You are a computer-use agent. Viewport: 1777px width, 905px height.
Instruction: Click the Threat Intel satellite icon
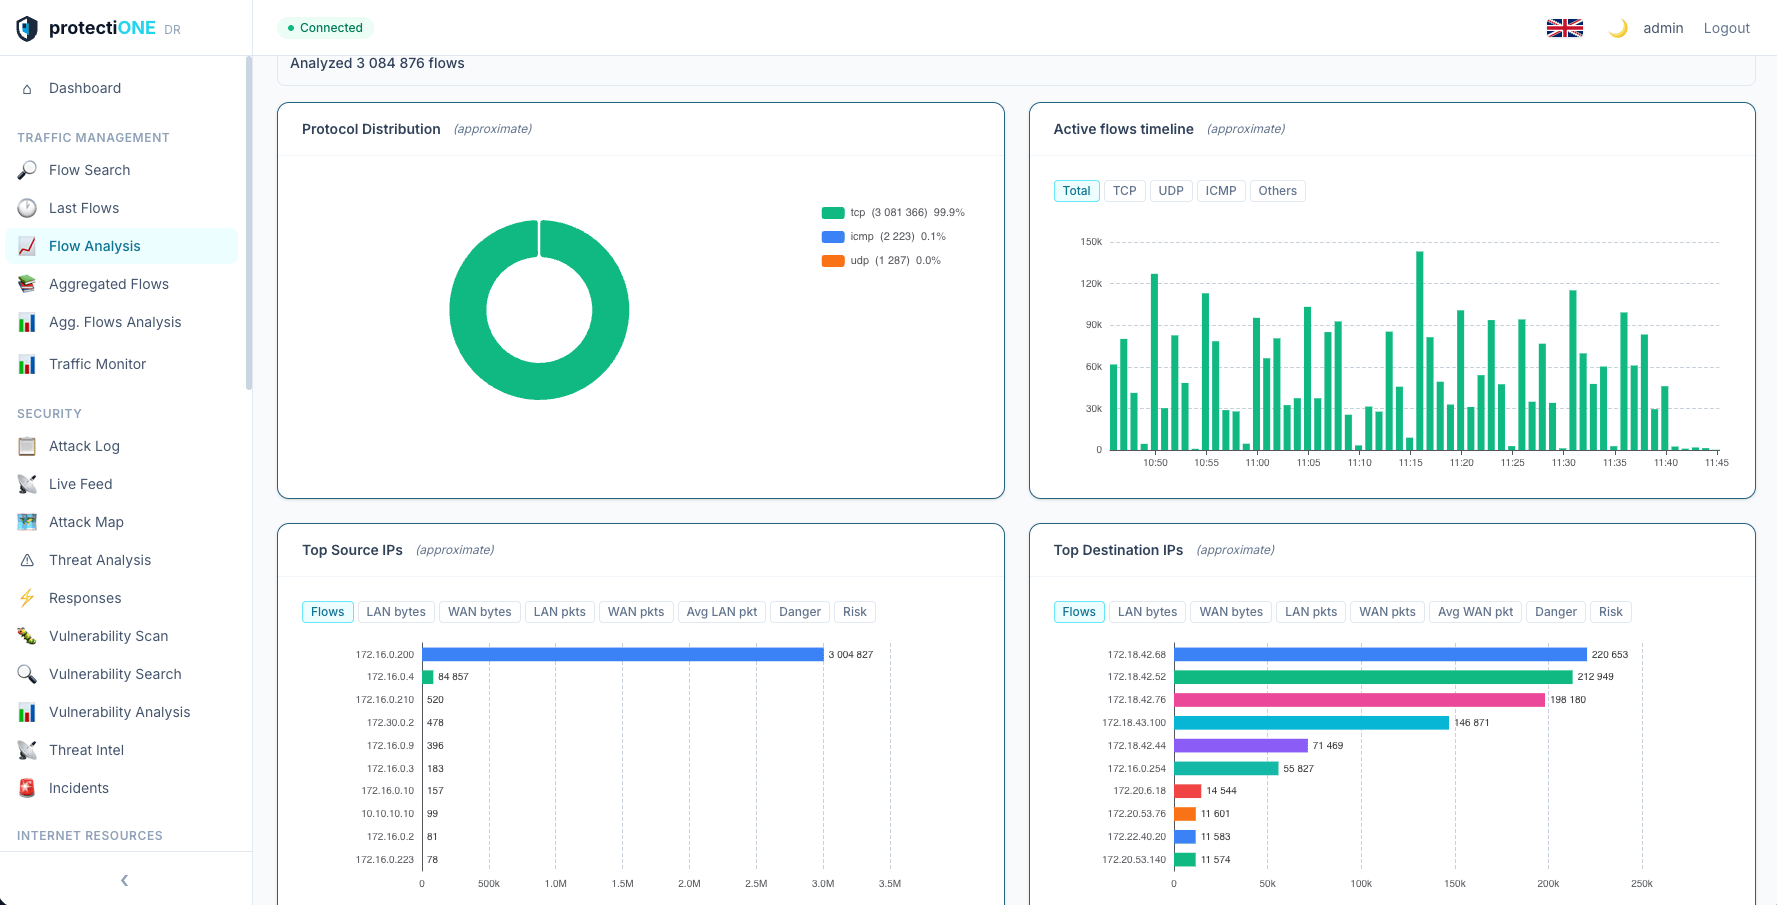pos(27,750)
